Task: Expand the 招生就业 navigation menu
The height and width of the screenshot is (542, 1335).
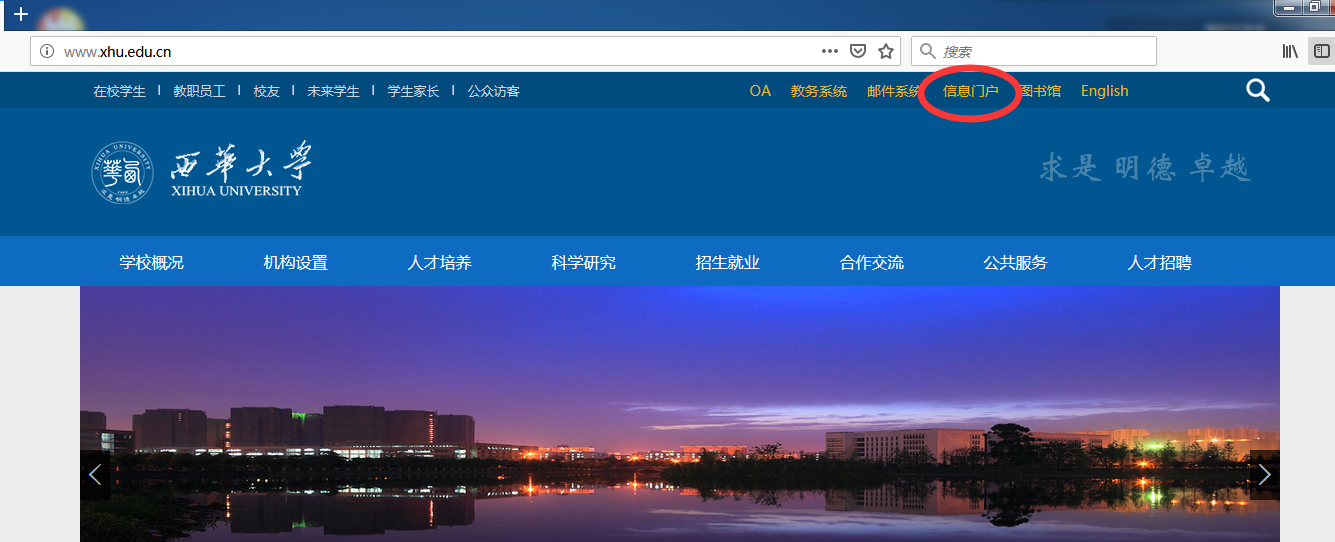Action: 728,263
